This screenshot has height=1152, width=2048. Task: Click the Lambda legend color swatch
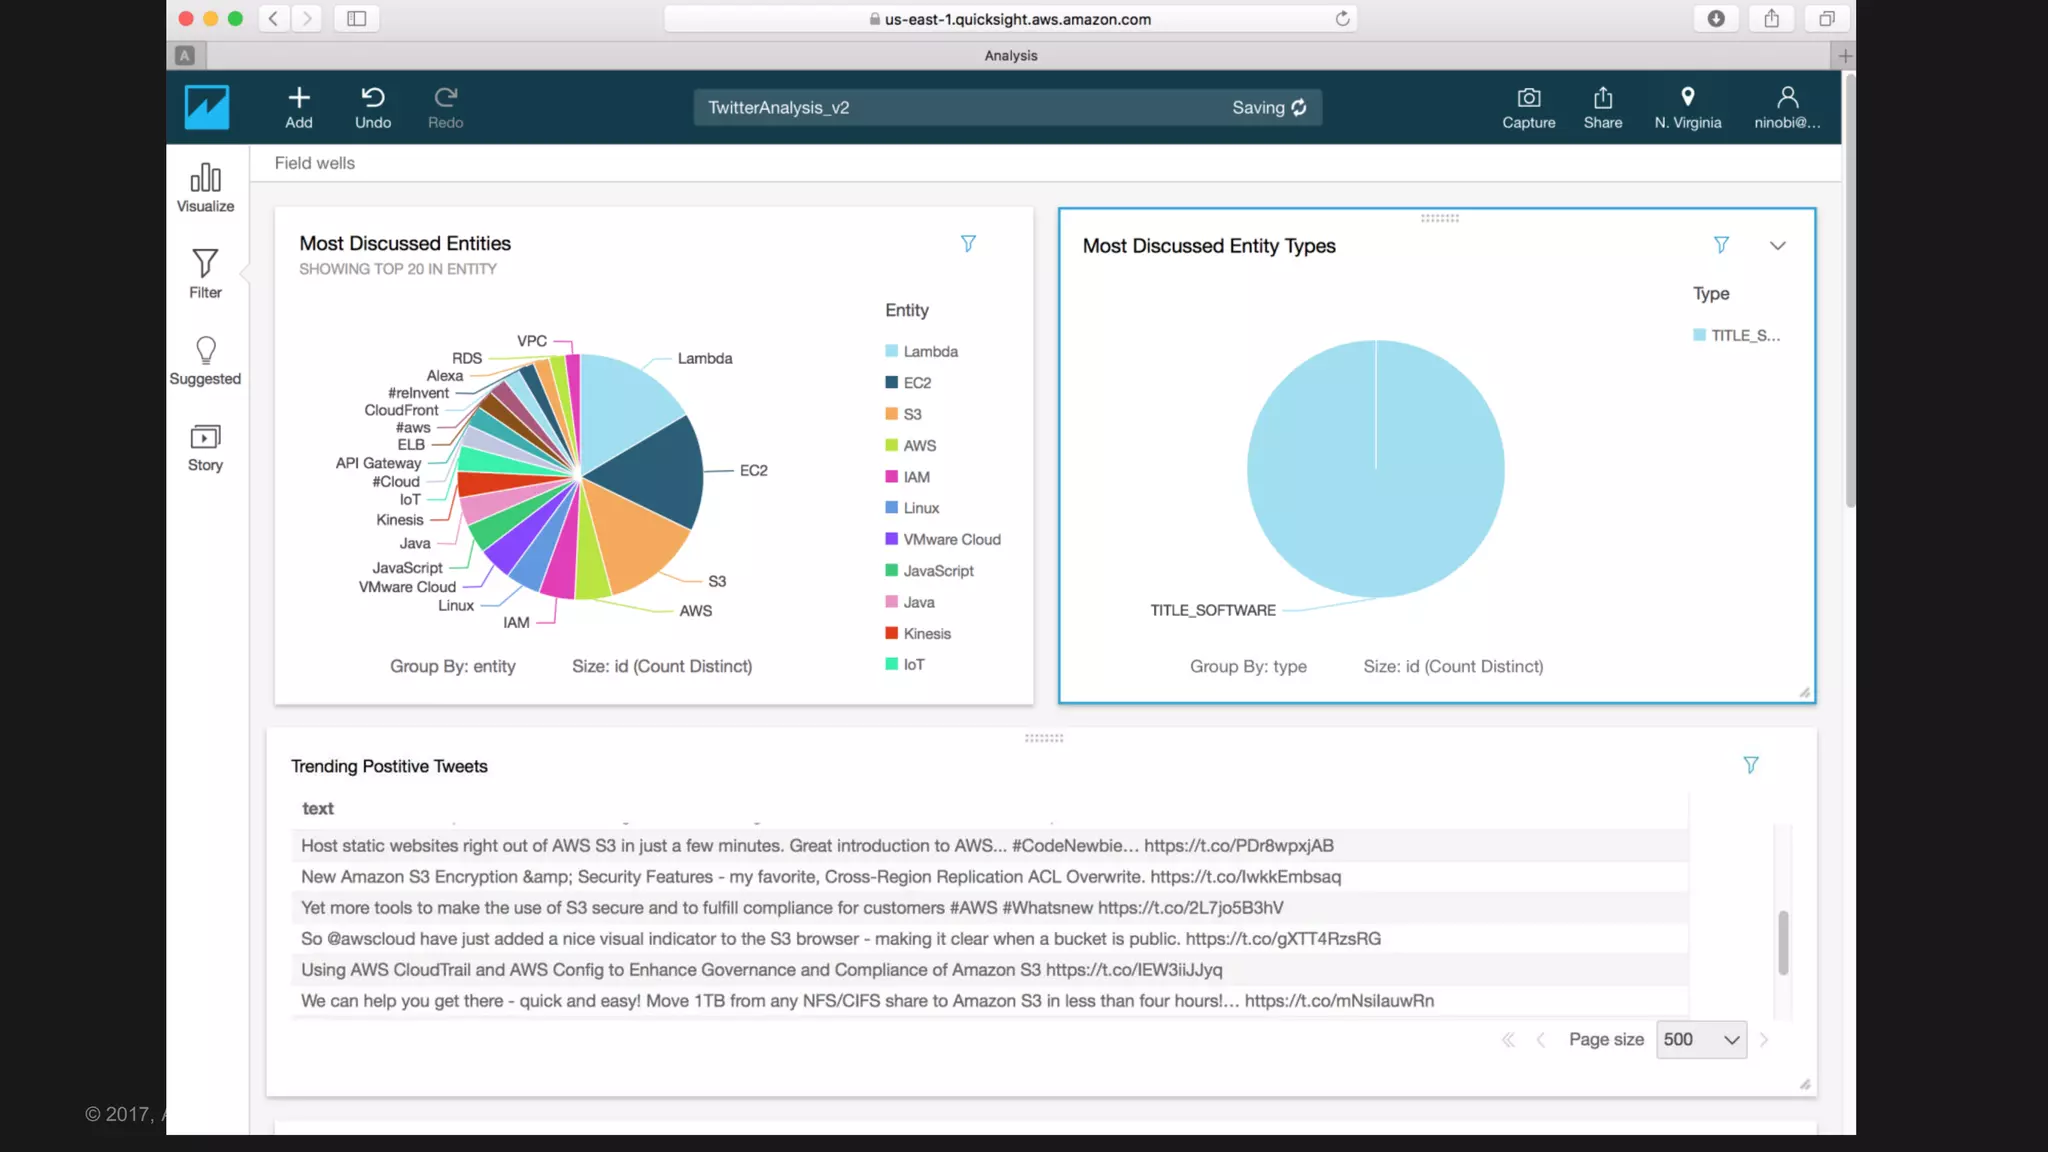891,351
